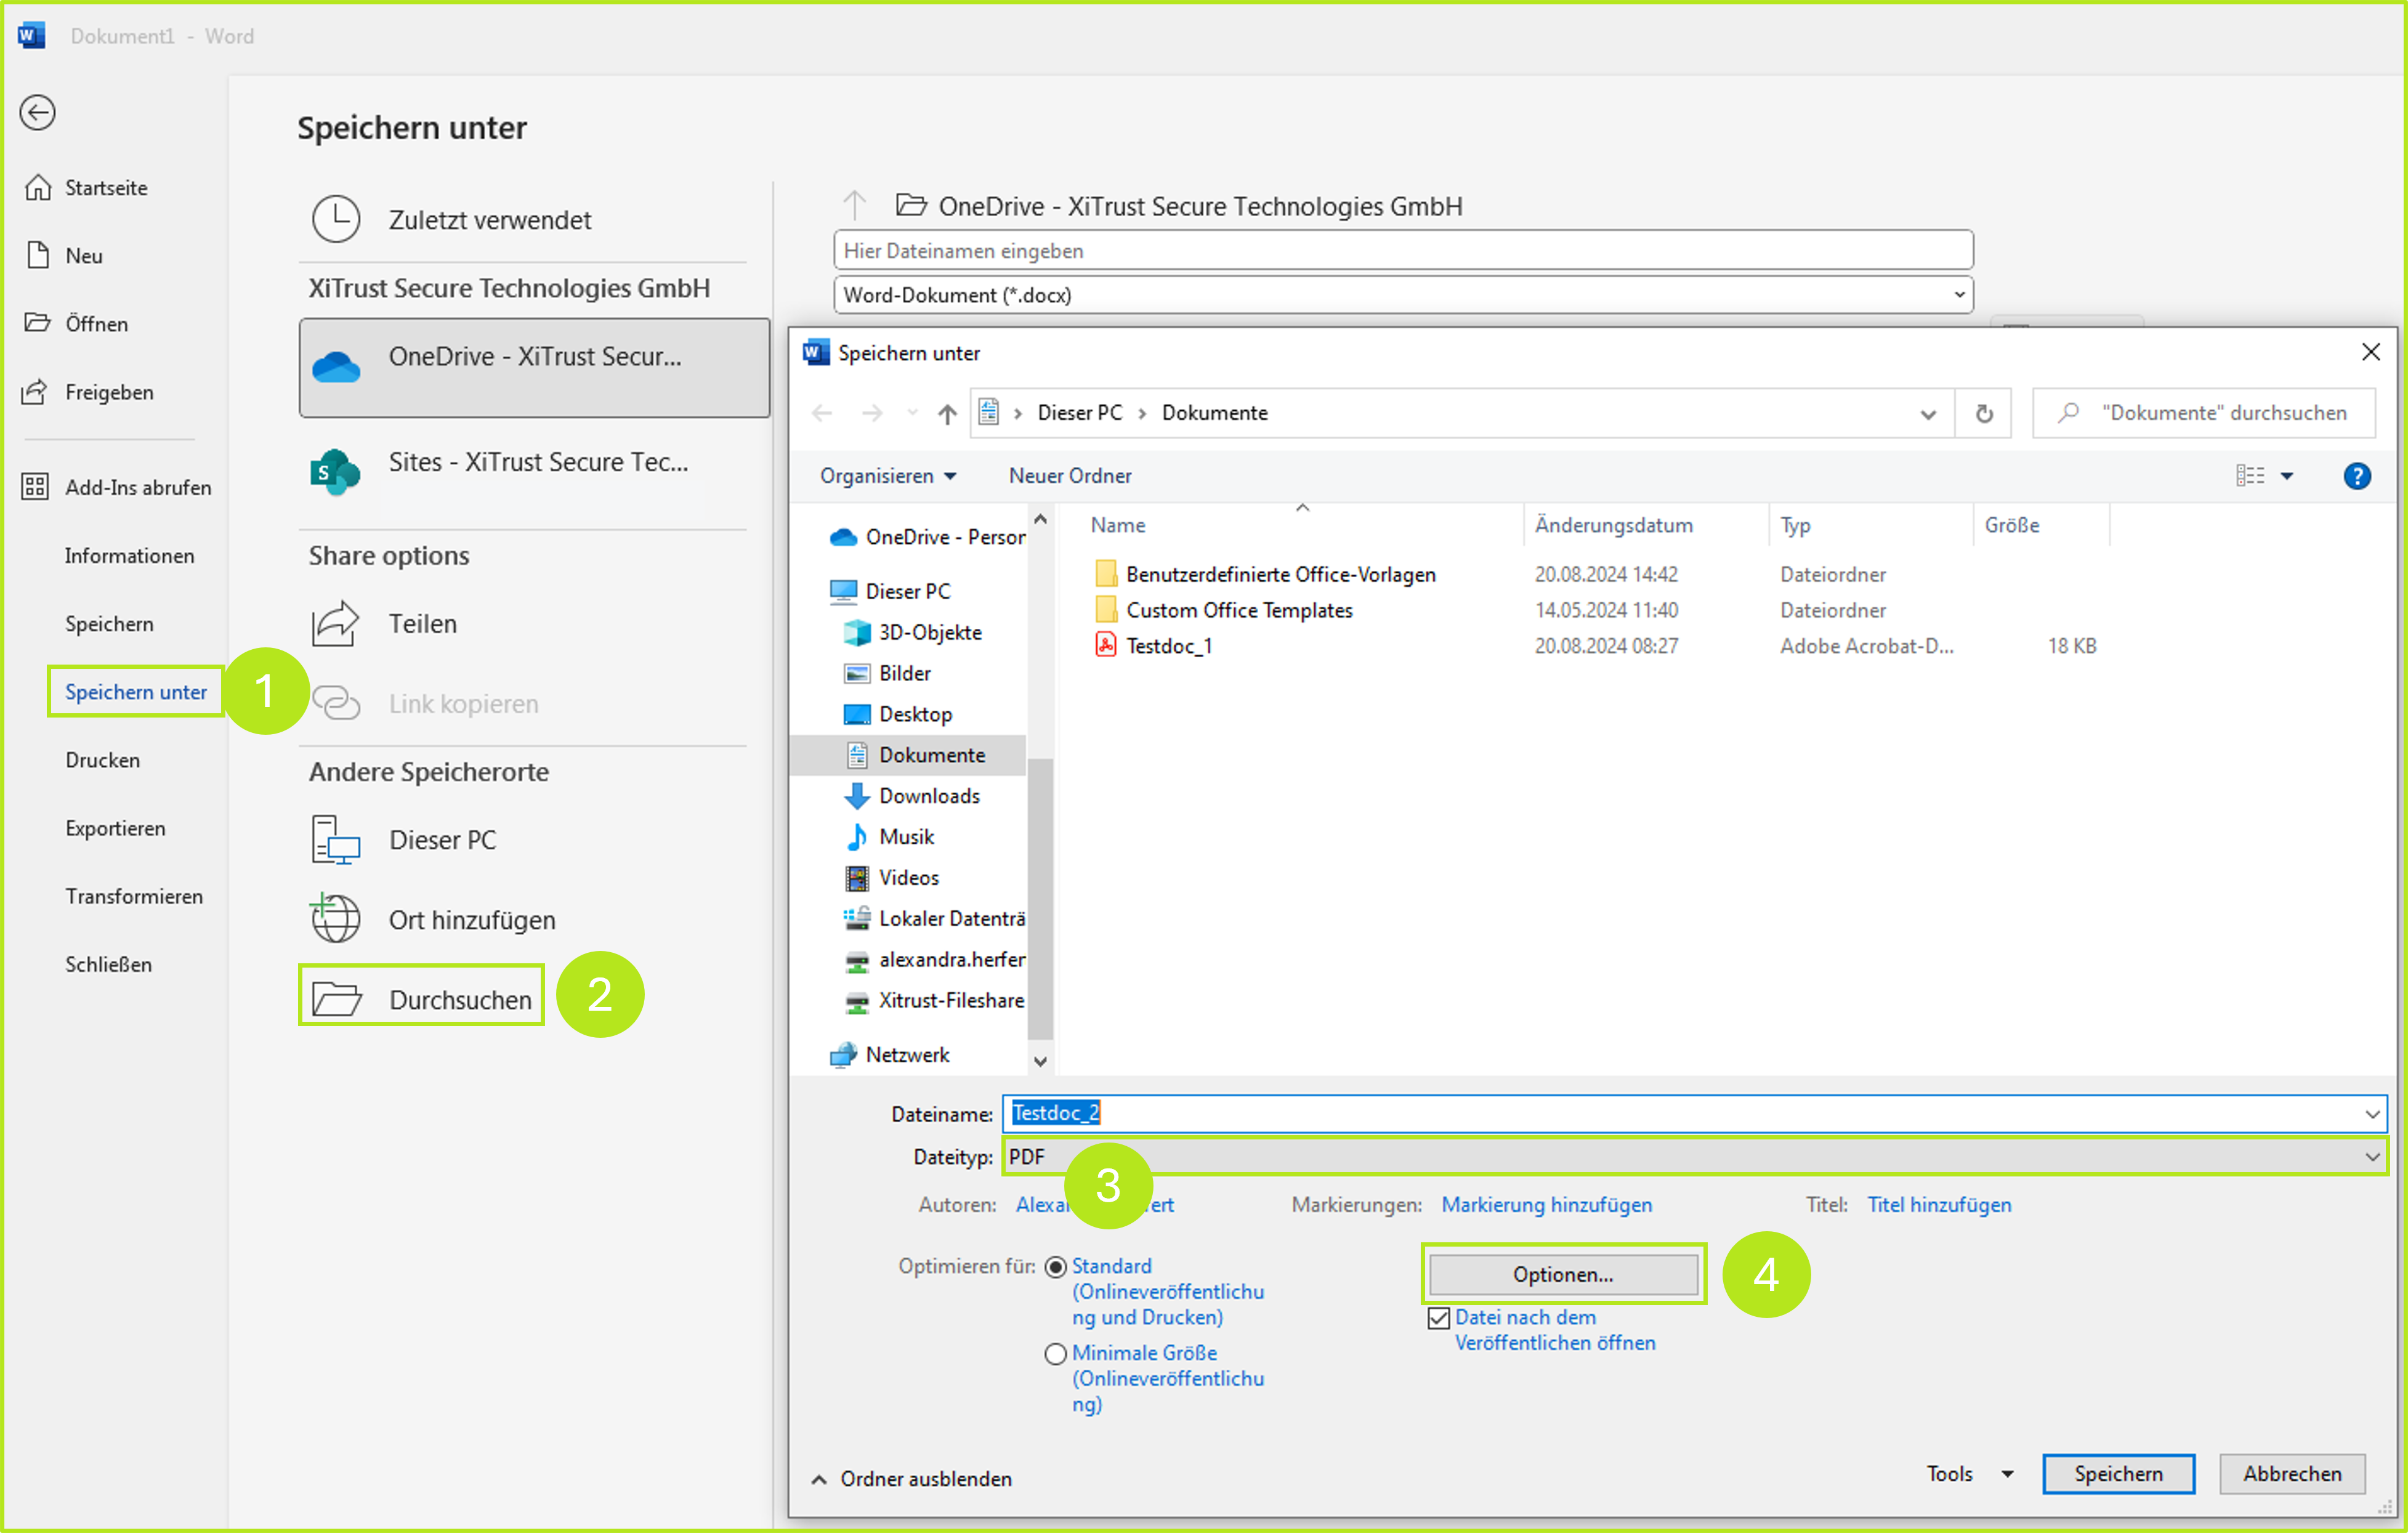Select Minimale Größe radio button
2408x1533 pixels.
(x=1055, y=1353)
